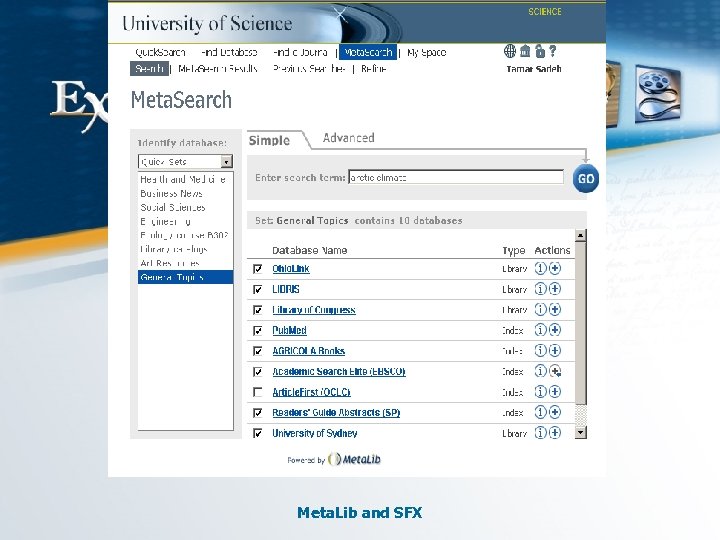Add PubMed using its plus icon
The width and height of the screenshot is (720, 540).
pos(555,330)
